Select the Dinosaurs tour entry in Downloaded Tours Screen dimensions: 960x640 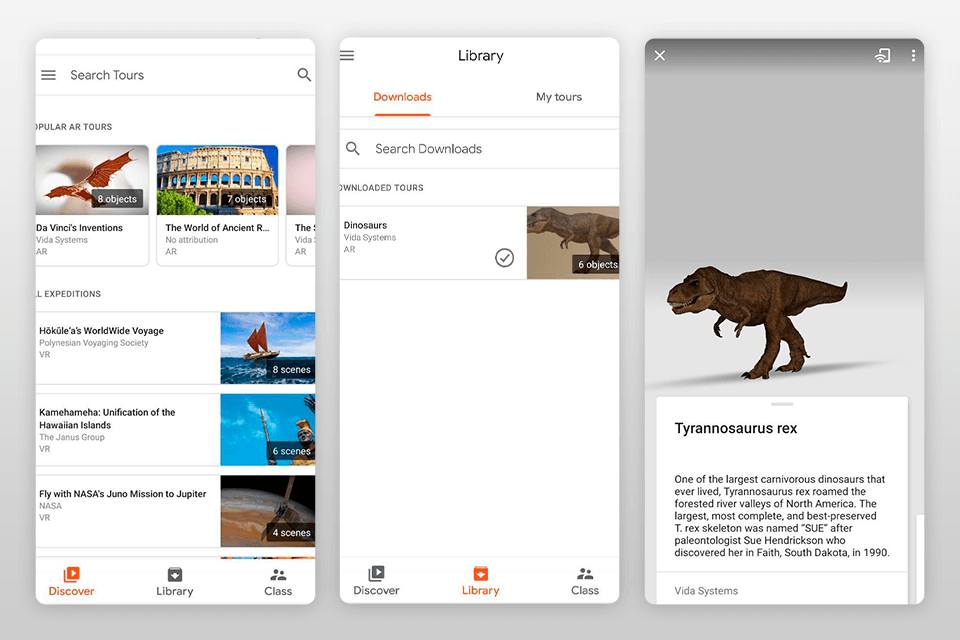point(420,232)
